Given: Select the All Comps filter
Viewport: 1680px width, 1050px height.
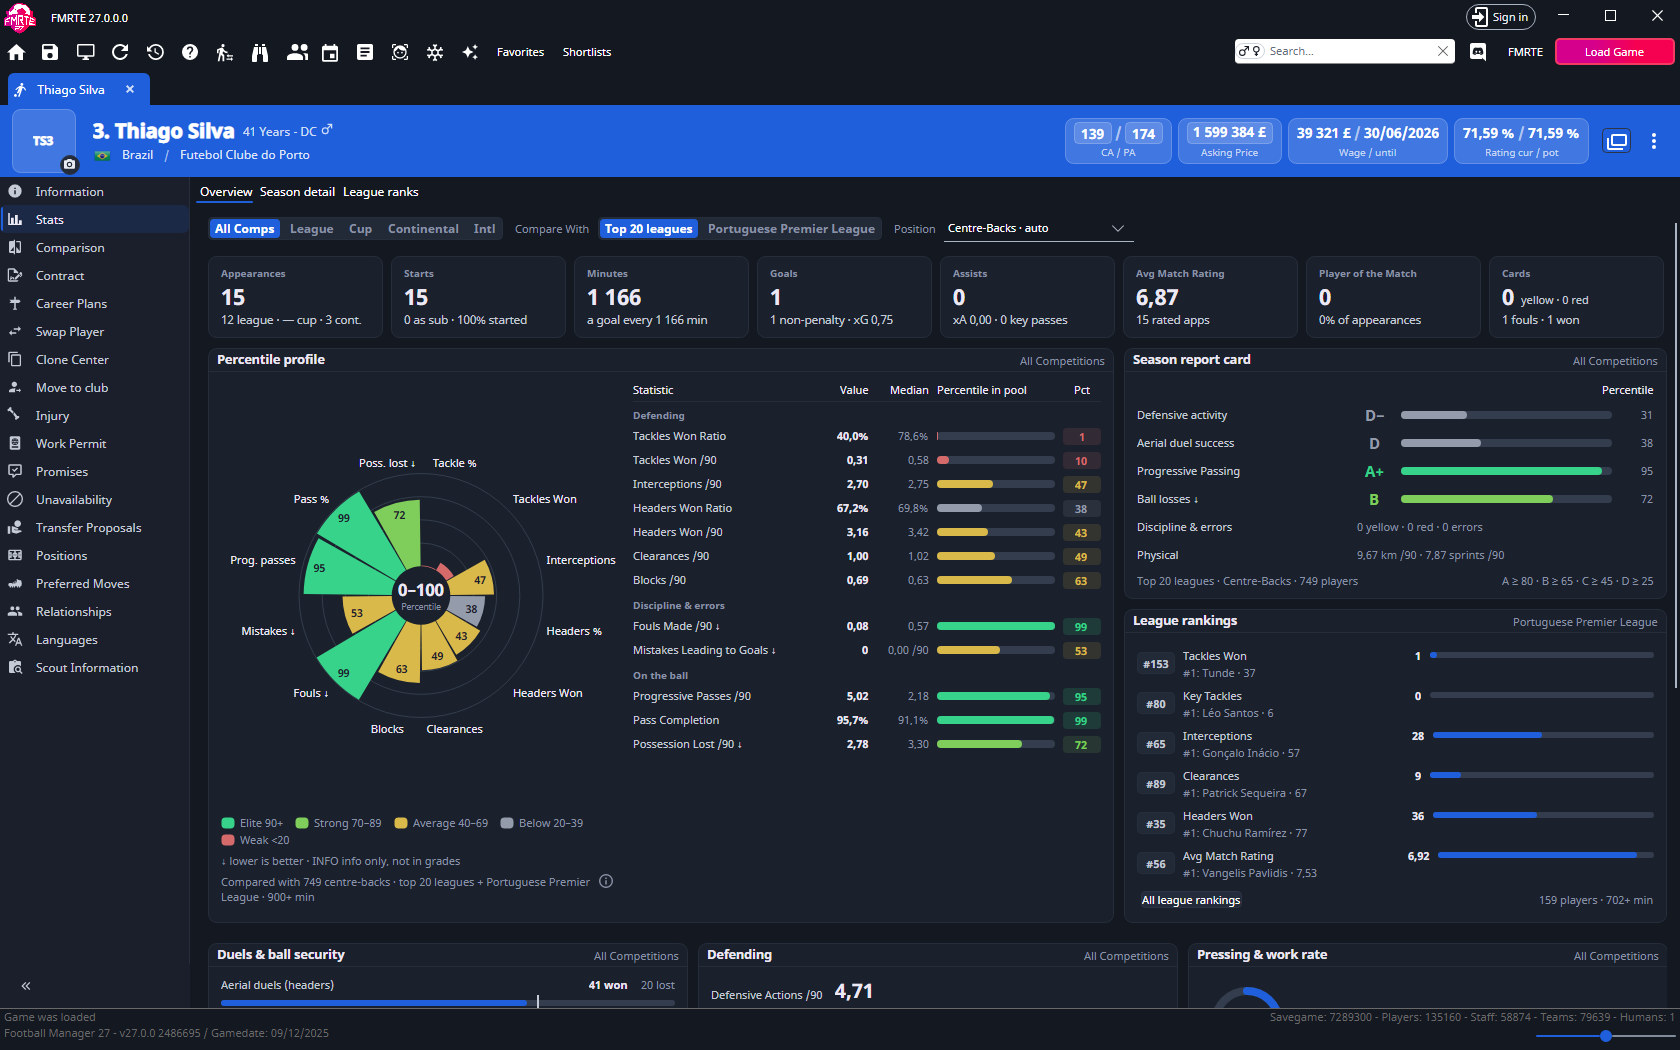Looking at the screenshot, I should tap(244, 229).
